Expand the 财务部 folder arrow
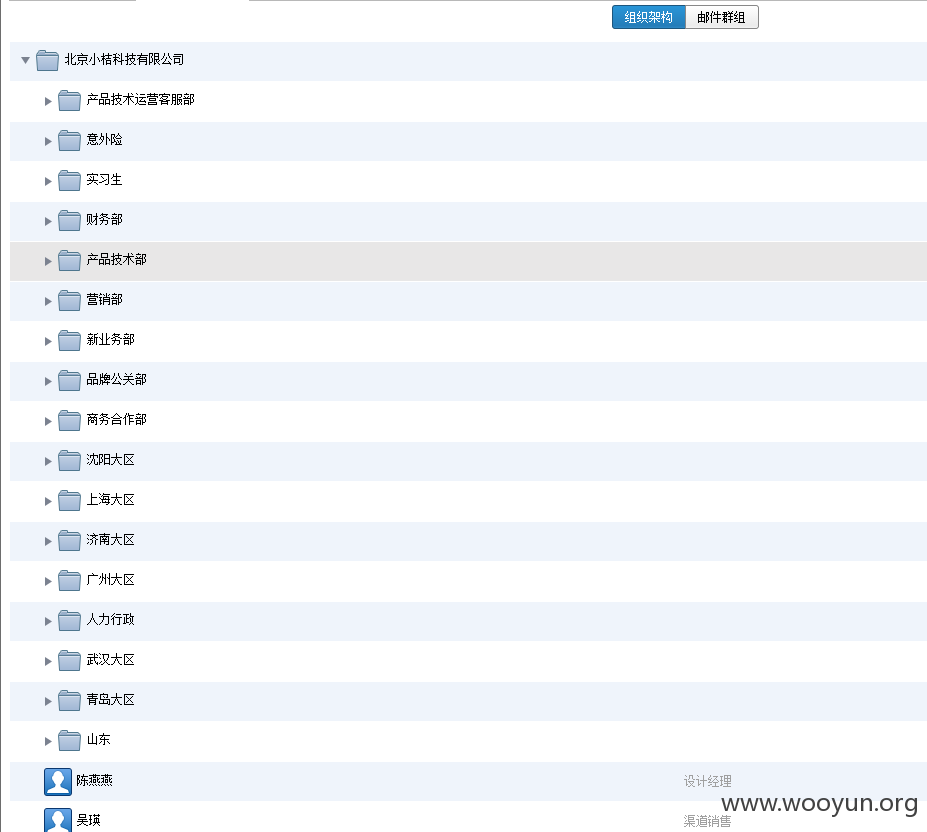927x832 pixels. tap(48, 221)
